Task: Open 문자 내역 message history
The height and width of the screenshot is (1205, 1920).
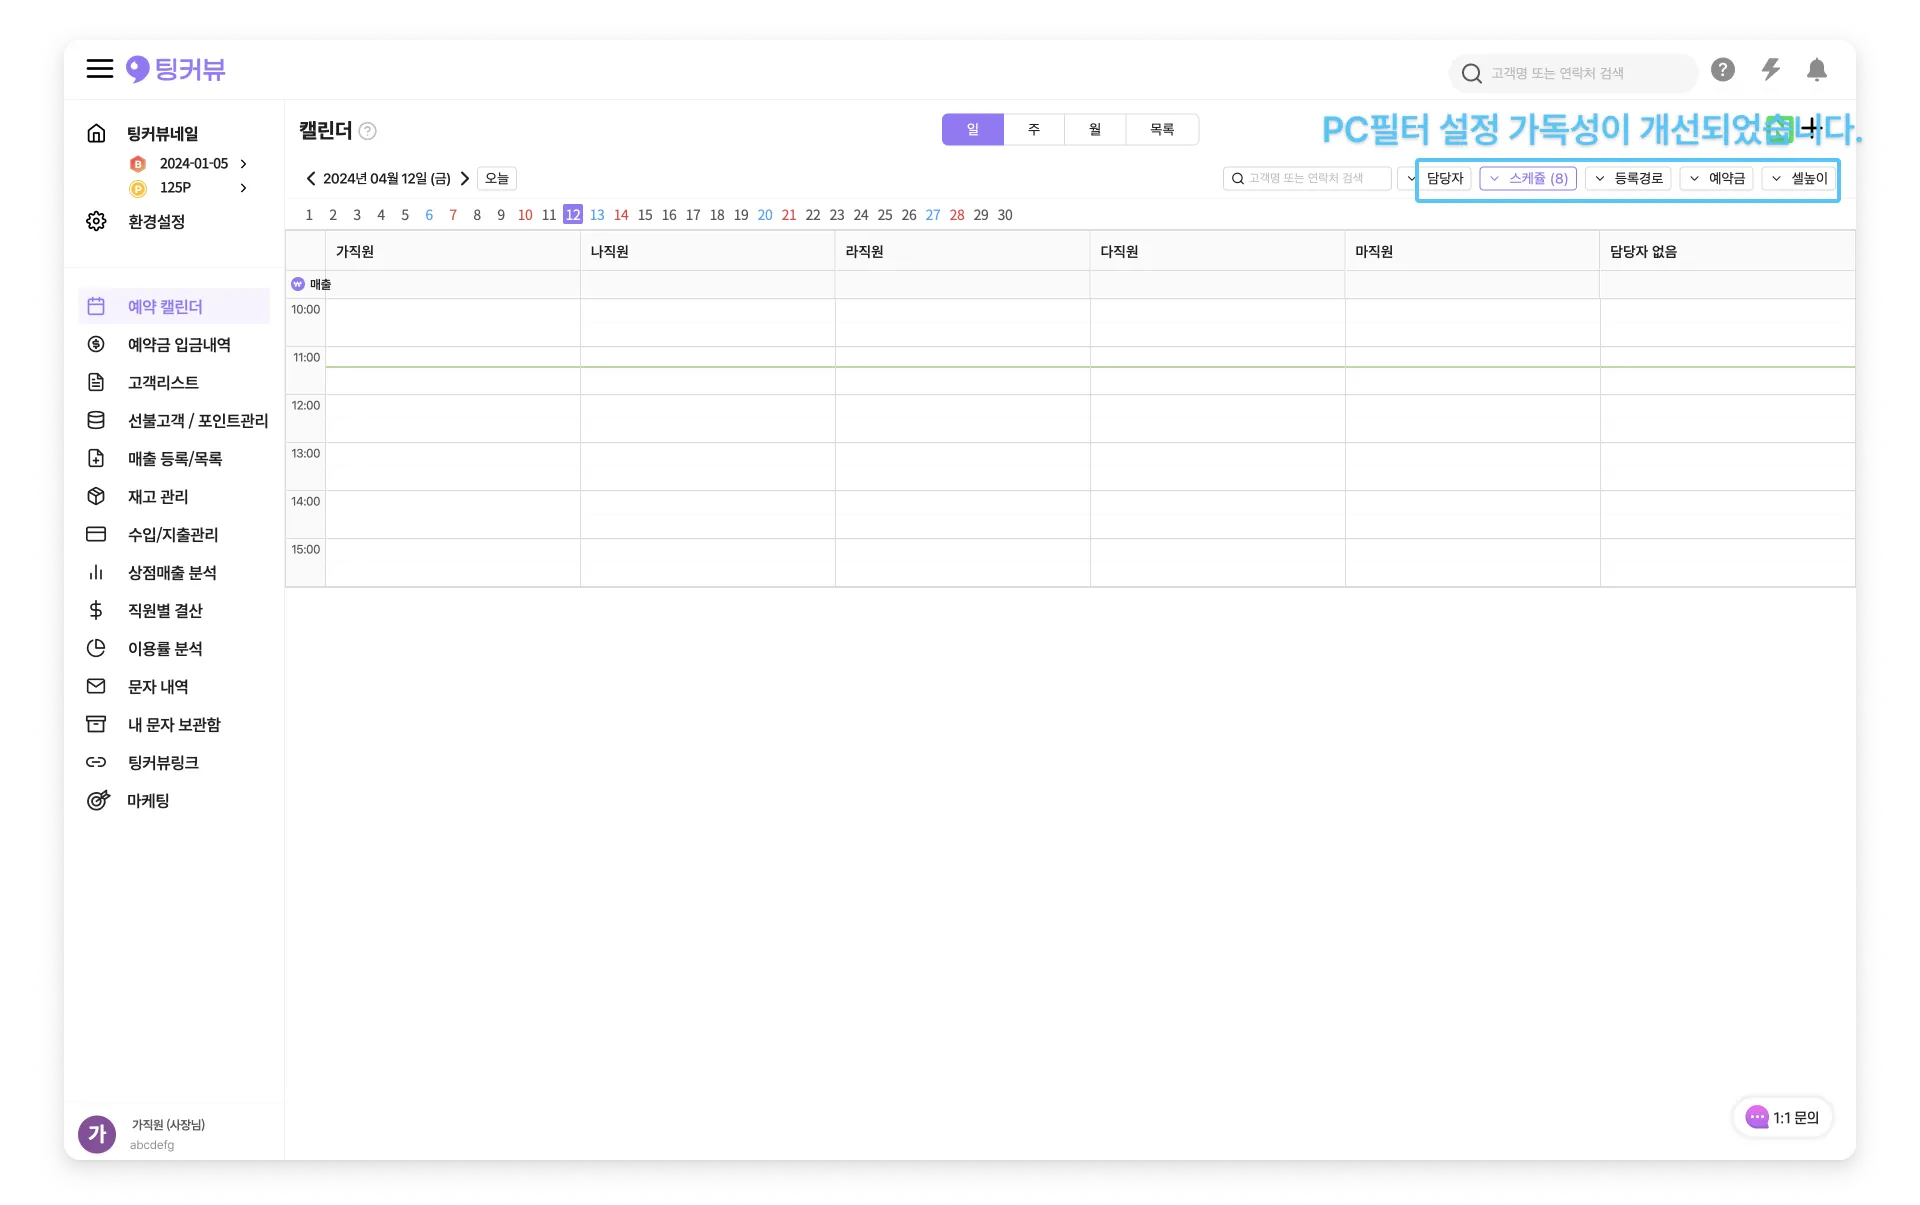Action: (x=157, y=687)
